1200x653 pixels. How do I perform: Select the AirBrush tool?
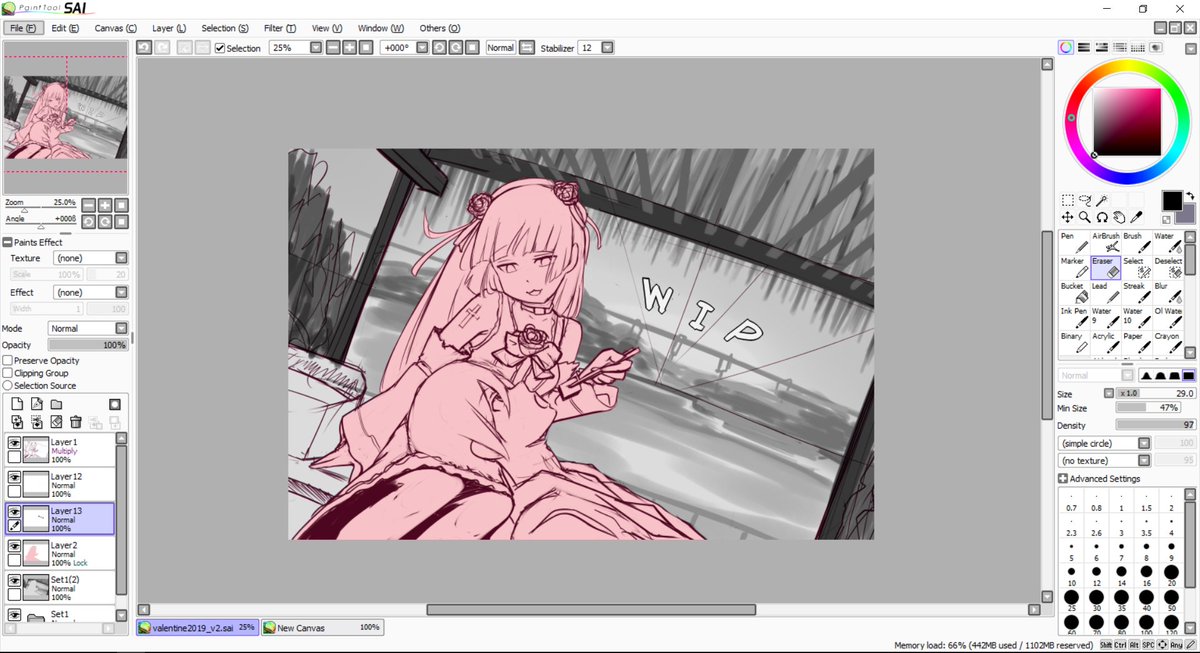pyautogui.click(x=1105, y=242)
